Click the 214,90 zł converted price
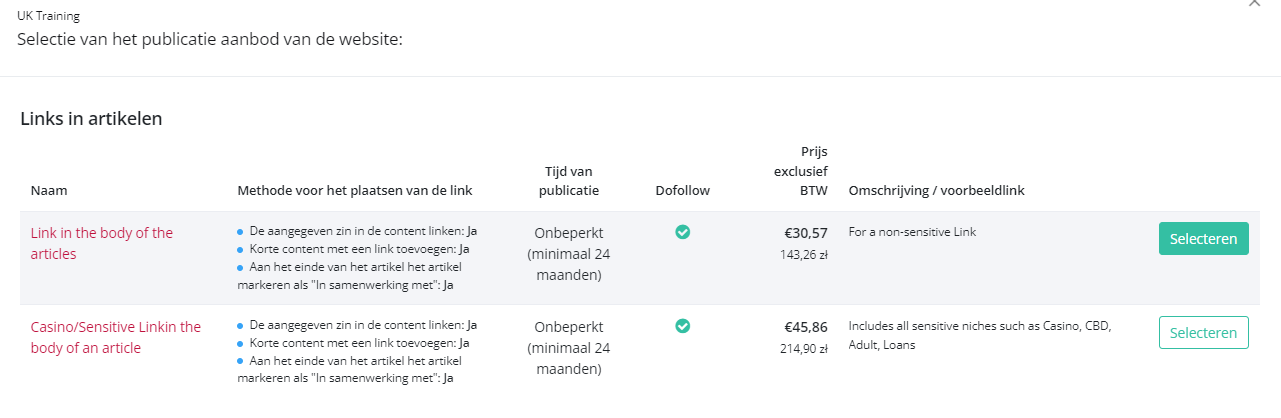 (x=805, y=348)
